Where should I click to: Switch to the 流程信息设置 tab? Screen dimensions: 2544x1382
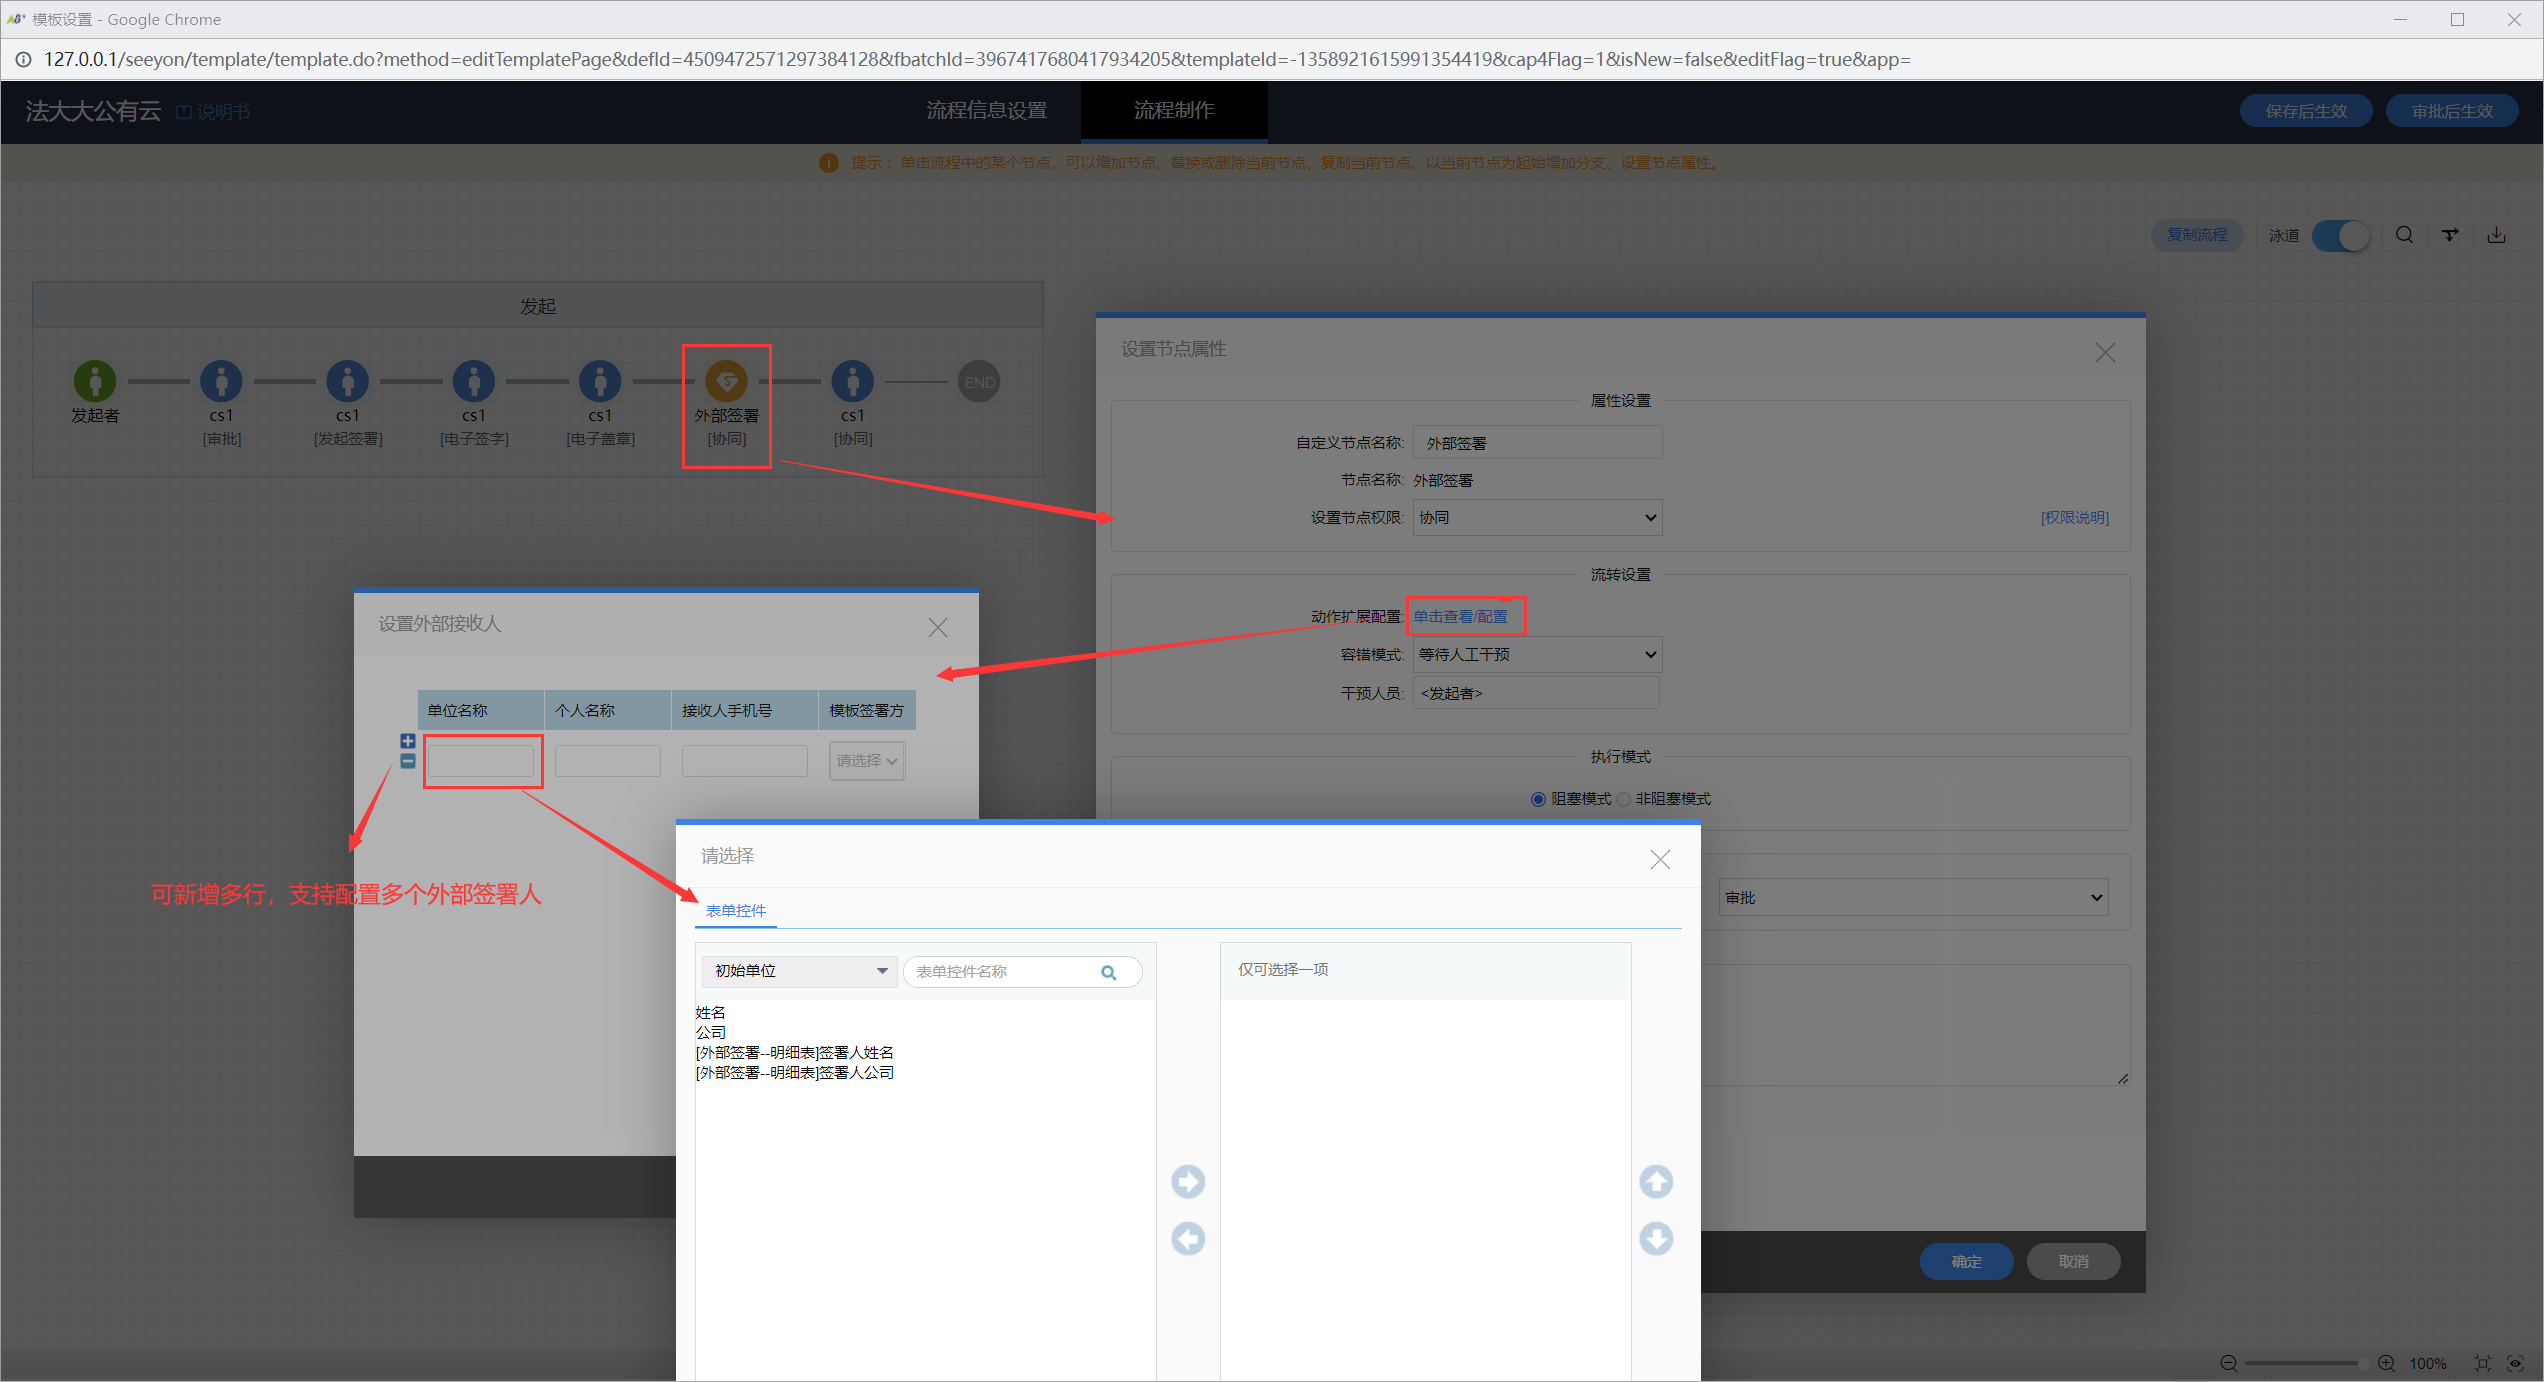pos(986,110)
